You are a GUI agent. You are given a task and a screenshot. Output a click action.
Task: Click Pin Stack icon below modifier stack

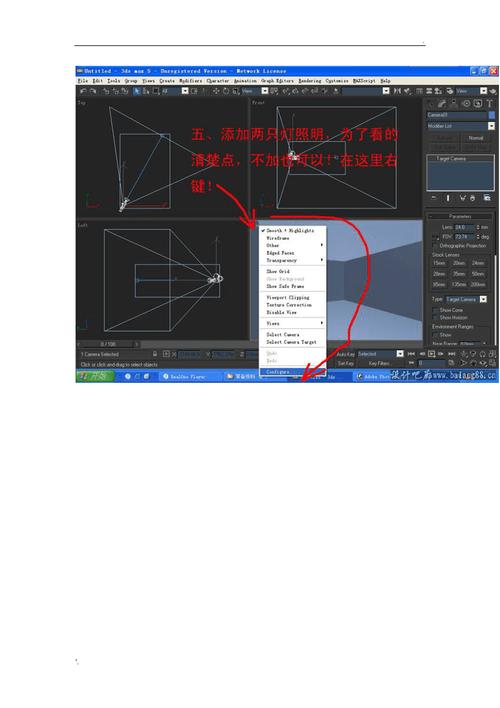434,198
